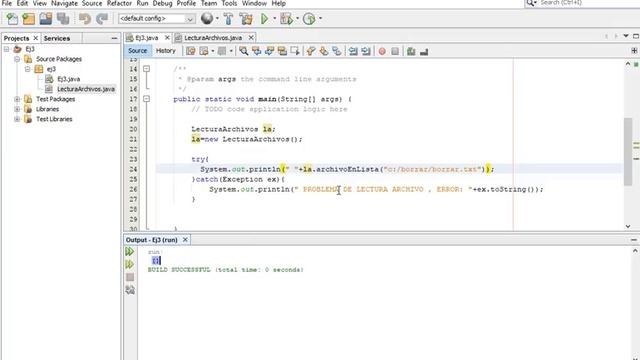The height and width of the screenshot is (360, 640).
Task: Go to next bookmark icon
Action: tap(324, 51)
